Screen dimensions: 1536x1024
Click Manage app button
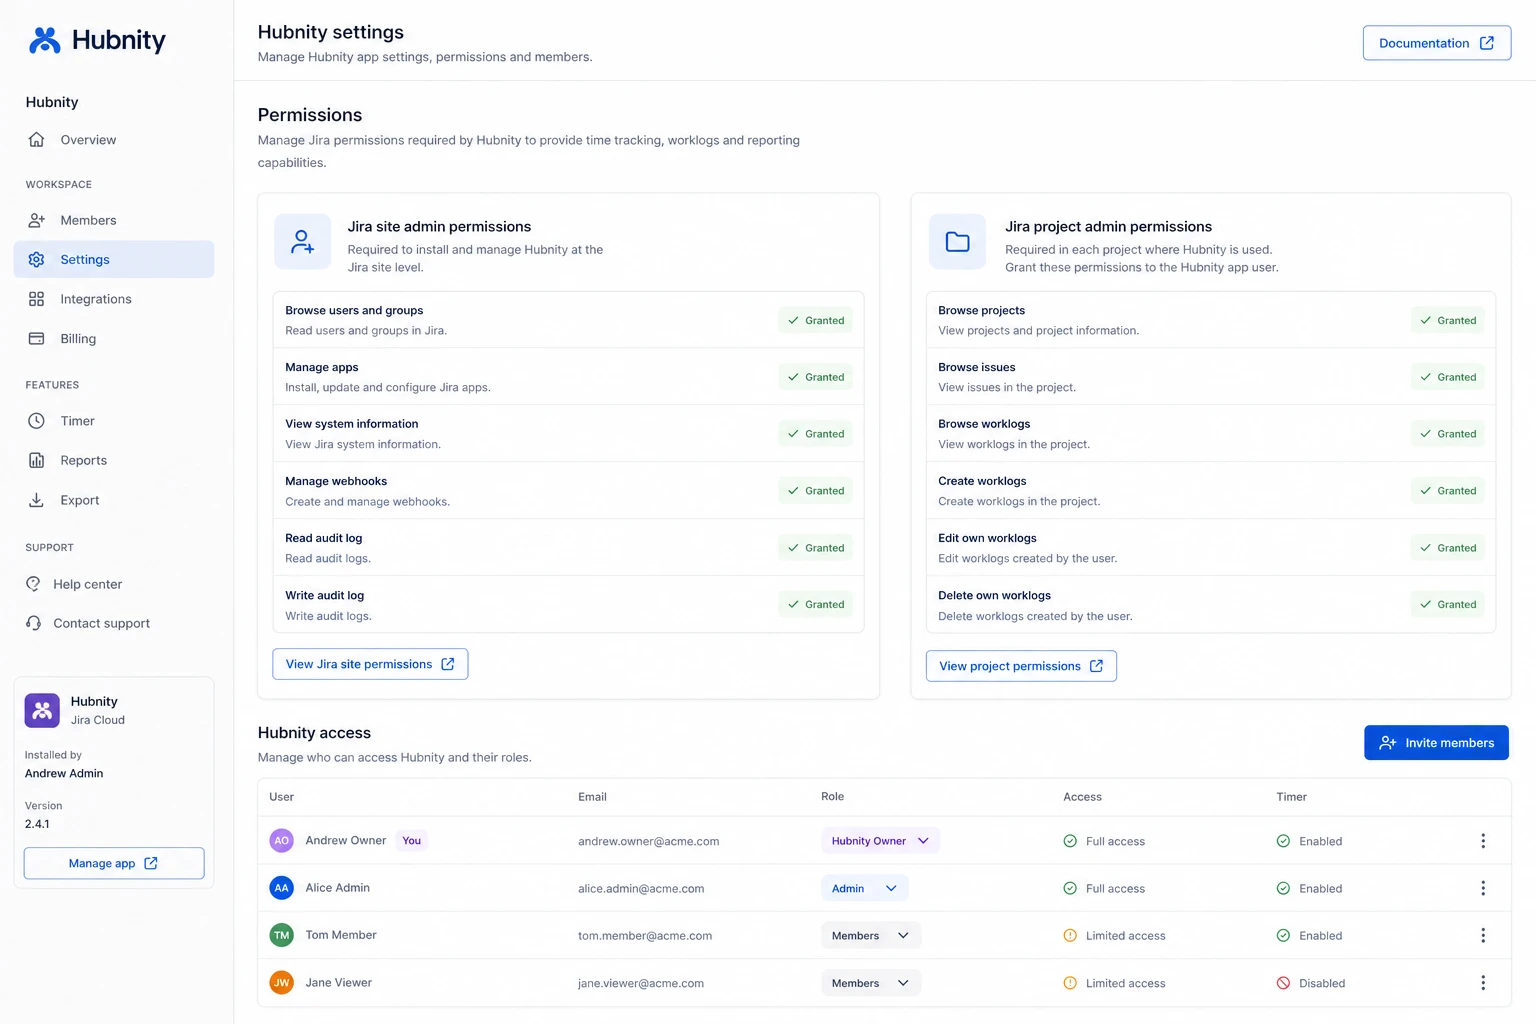(114, 863)
